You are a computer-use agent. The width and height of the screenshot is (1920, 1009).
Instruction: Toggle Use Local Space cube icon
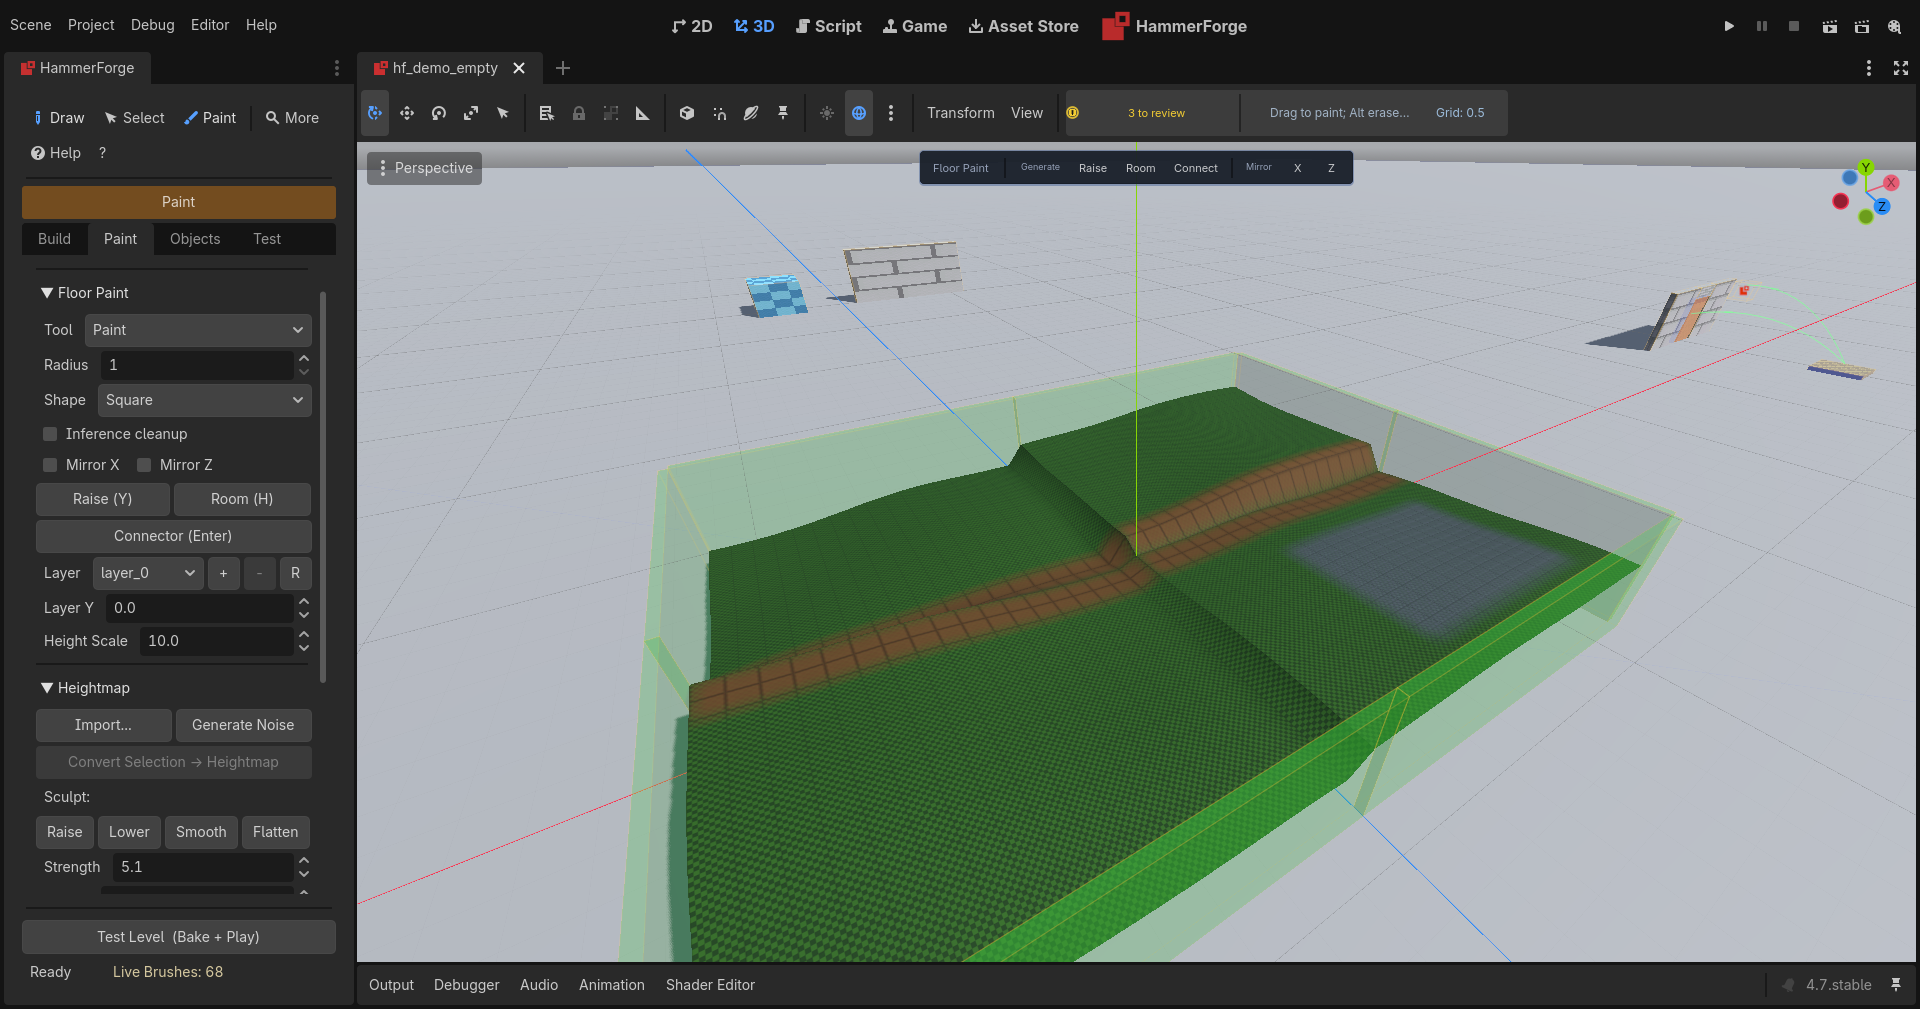pyautogui.click(x=687, y=113)
